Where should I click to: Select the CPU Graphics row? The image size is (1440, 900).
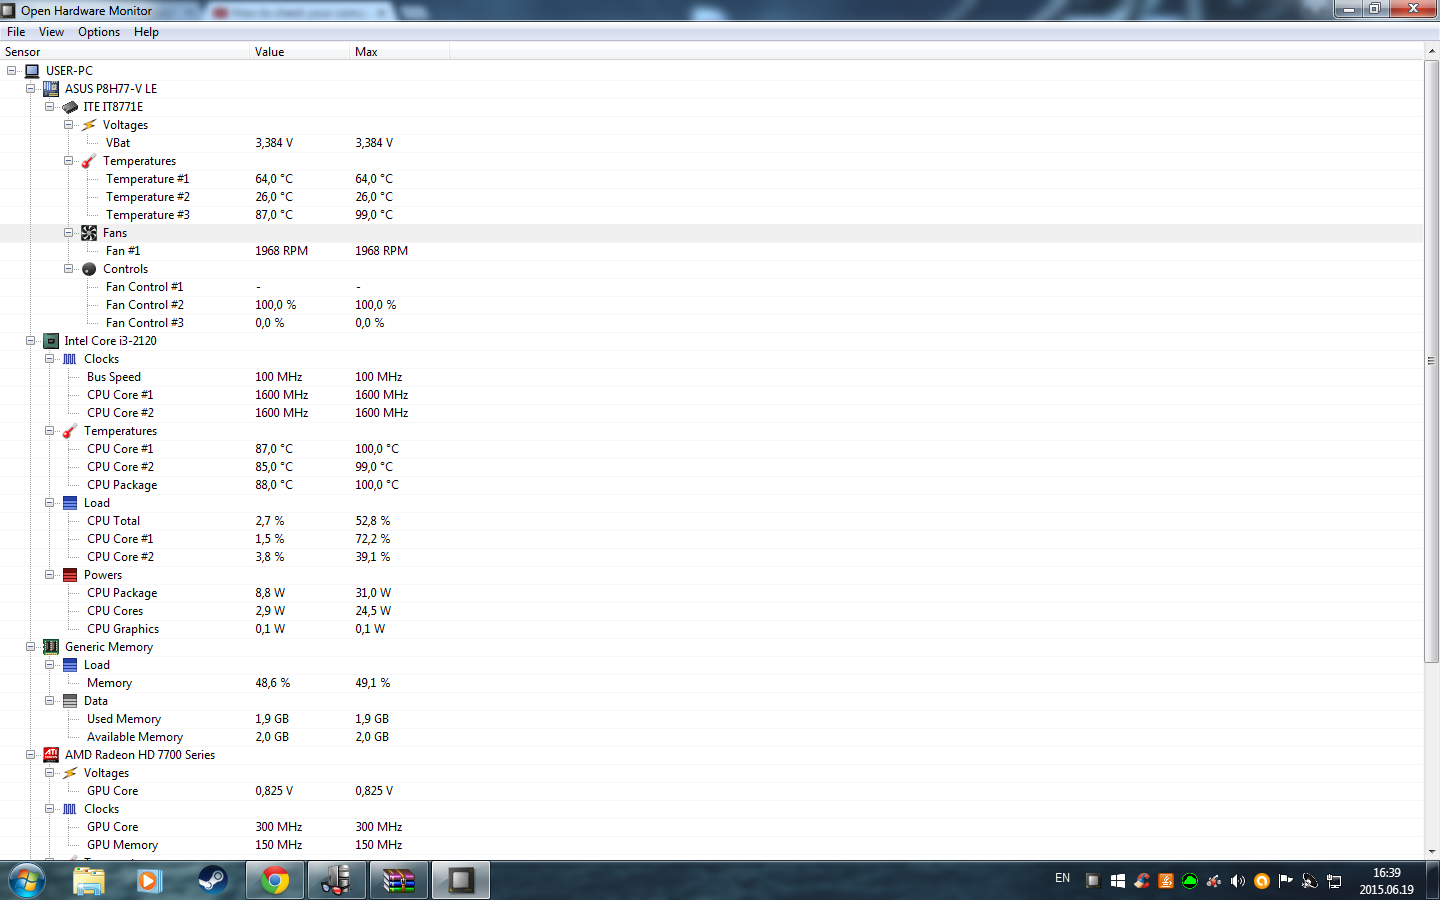pyautogui.click(x=711, y=629)
